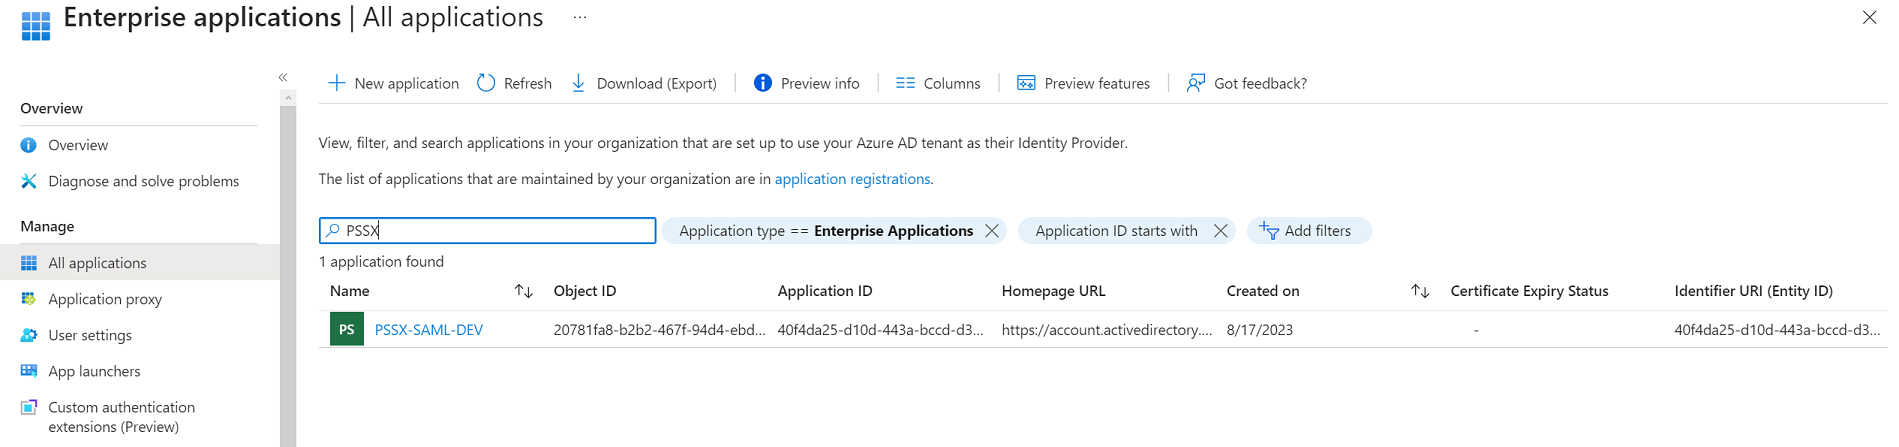The width and height of the screenshot is (1899, 447).
Task: Sort by Created on using the arrows icon
Action: [x=1420, y=291]
